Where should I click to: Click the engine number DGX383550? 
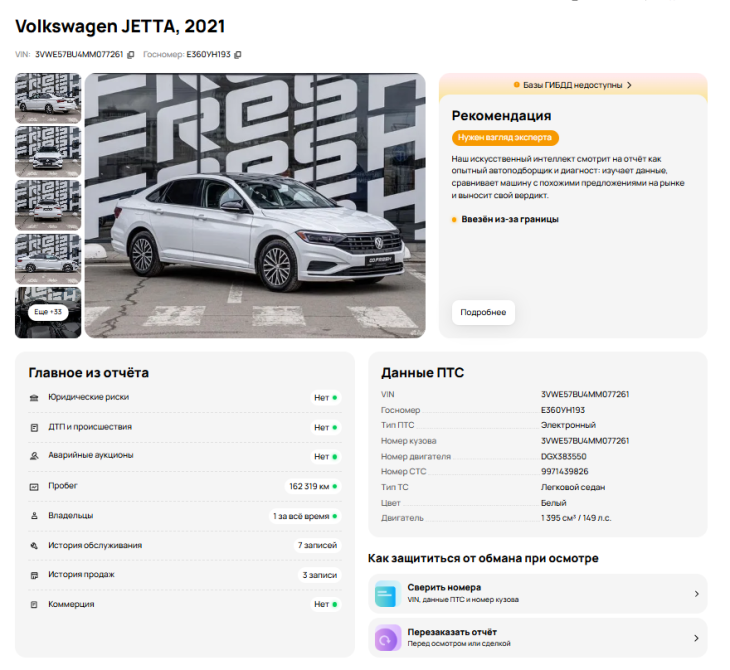tap(563, 456)
